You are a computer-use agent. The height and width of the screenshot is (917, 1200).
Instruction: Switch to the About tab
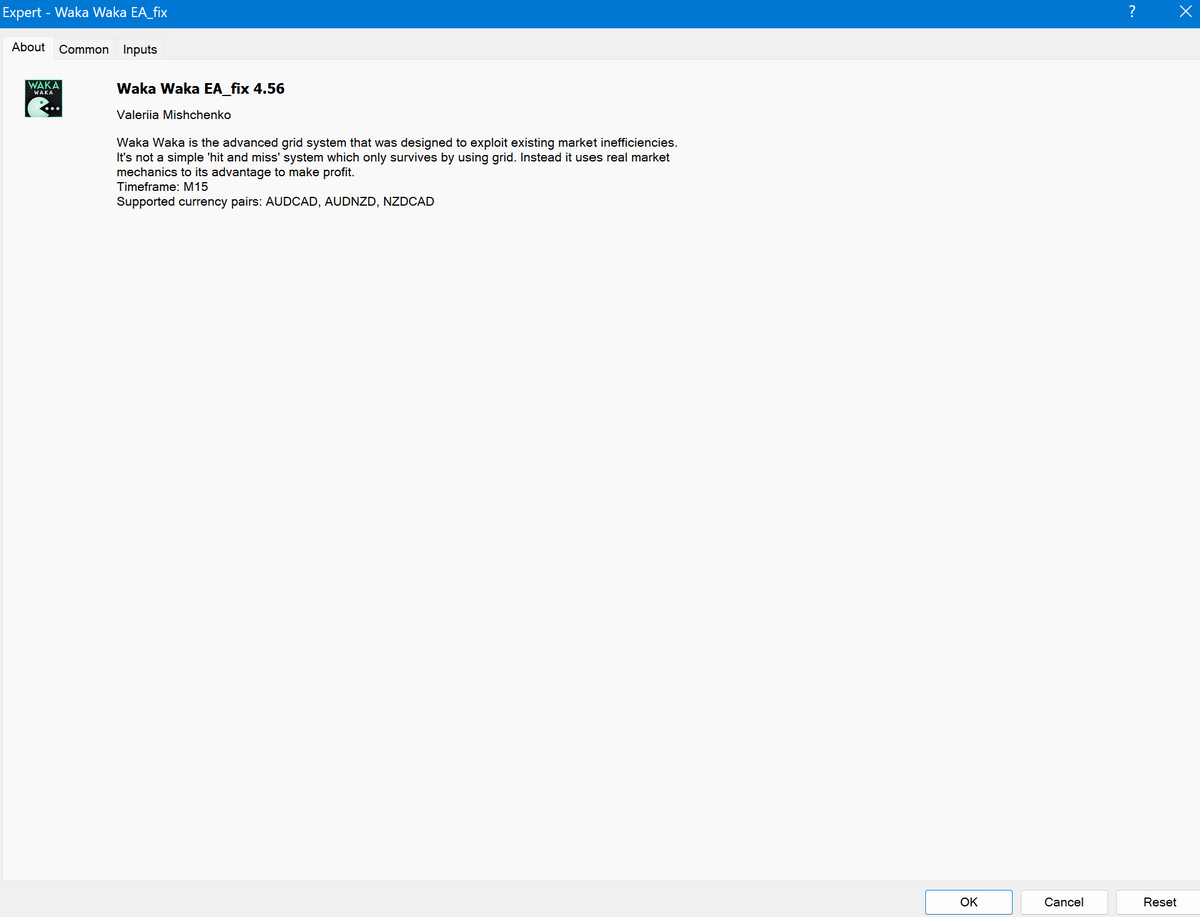pos(28,47)
